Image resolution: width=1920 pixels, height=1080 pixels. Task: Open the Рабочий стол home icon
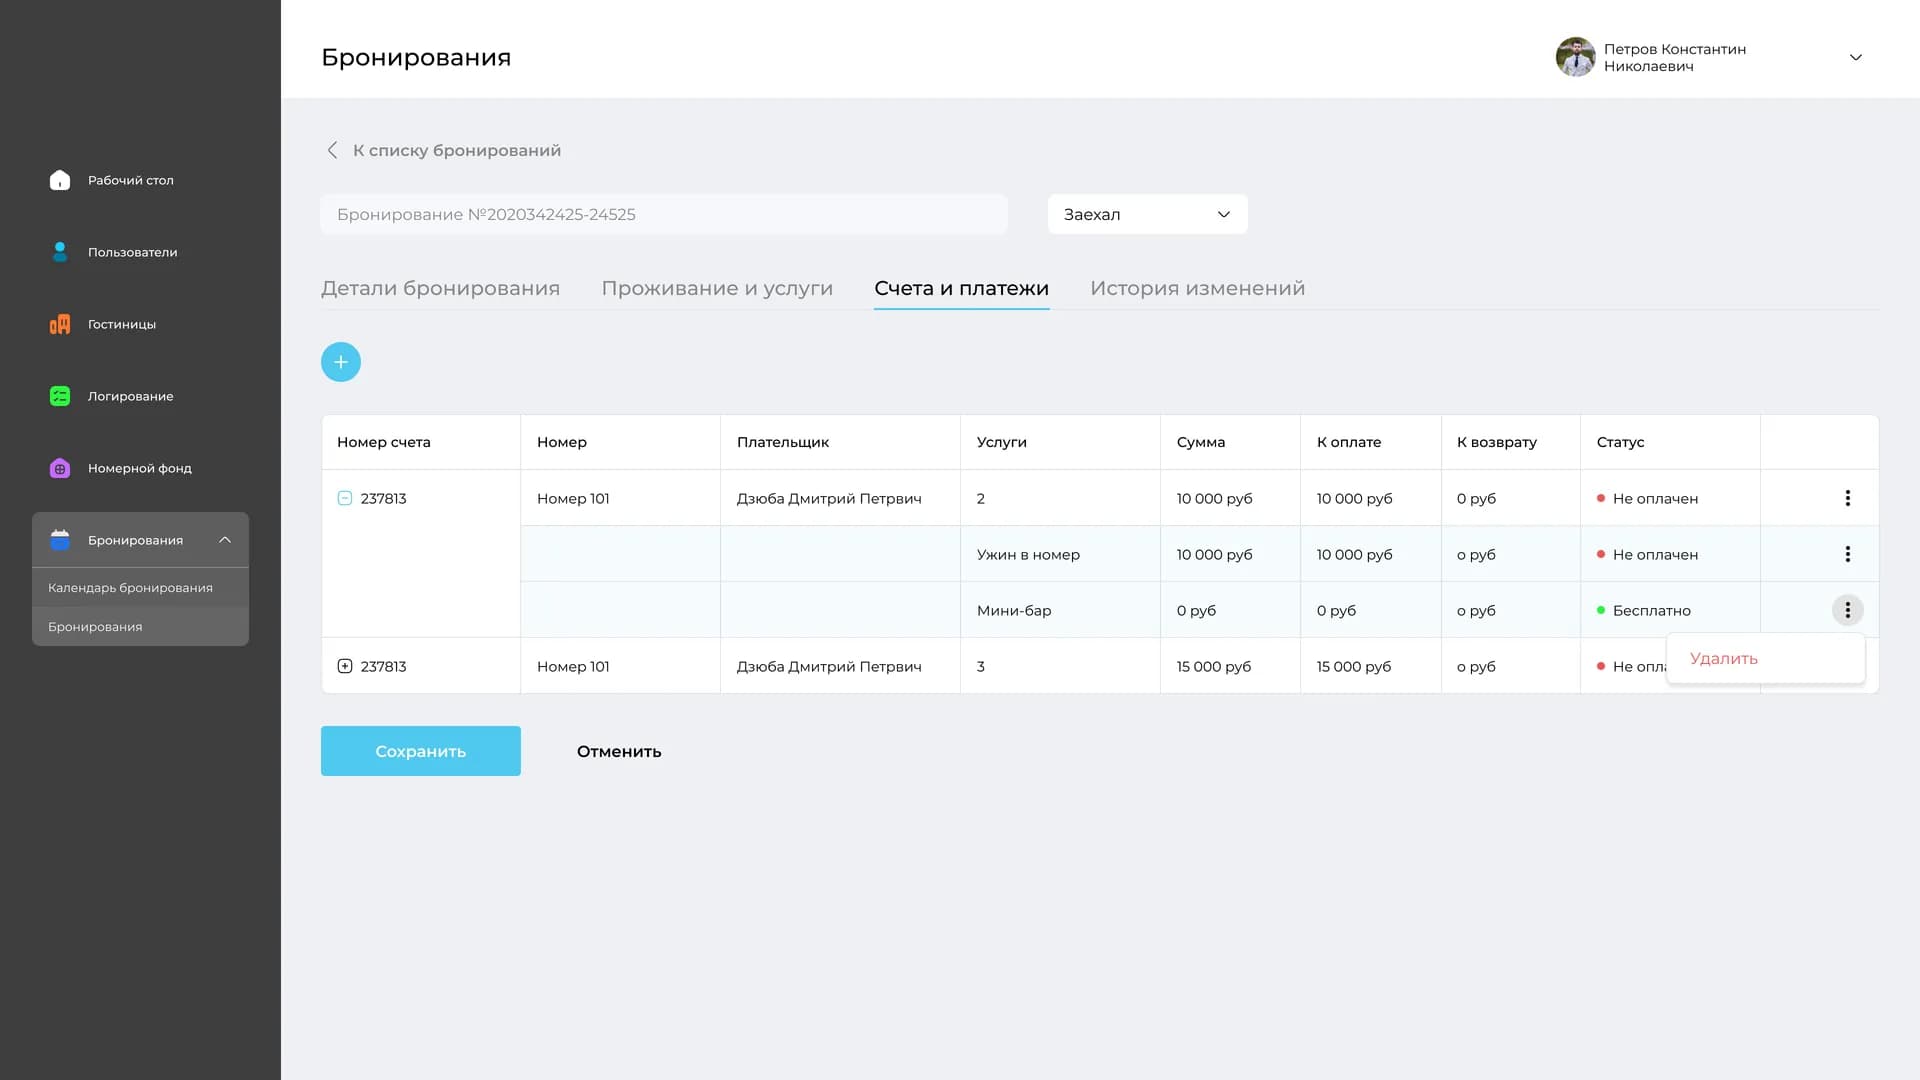click(x=60, y=180)
